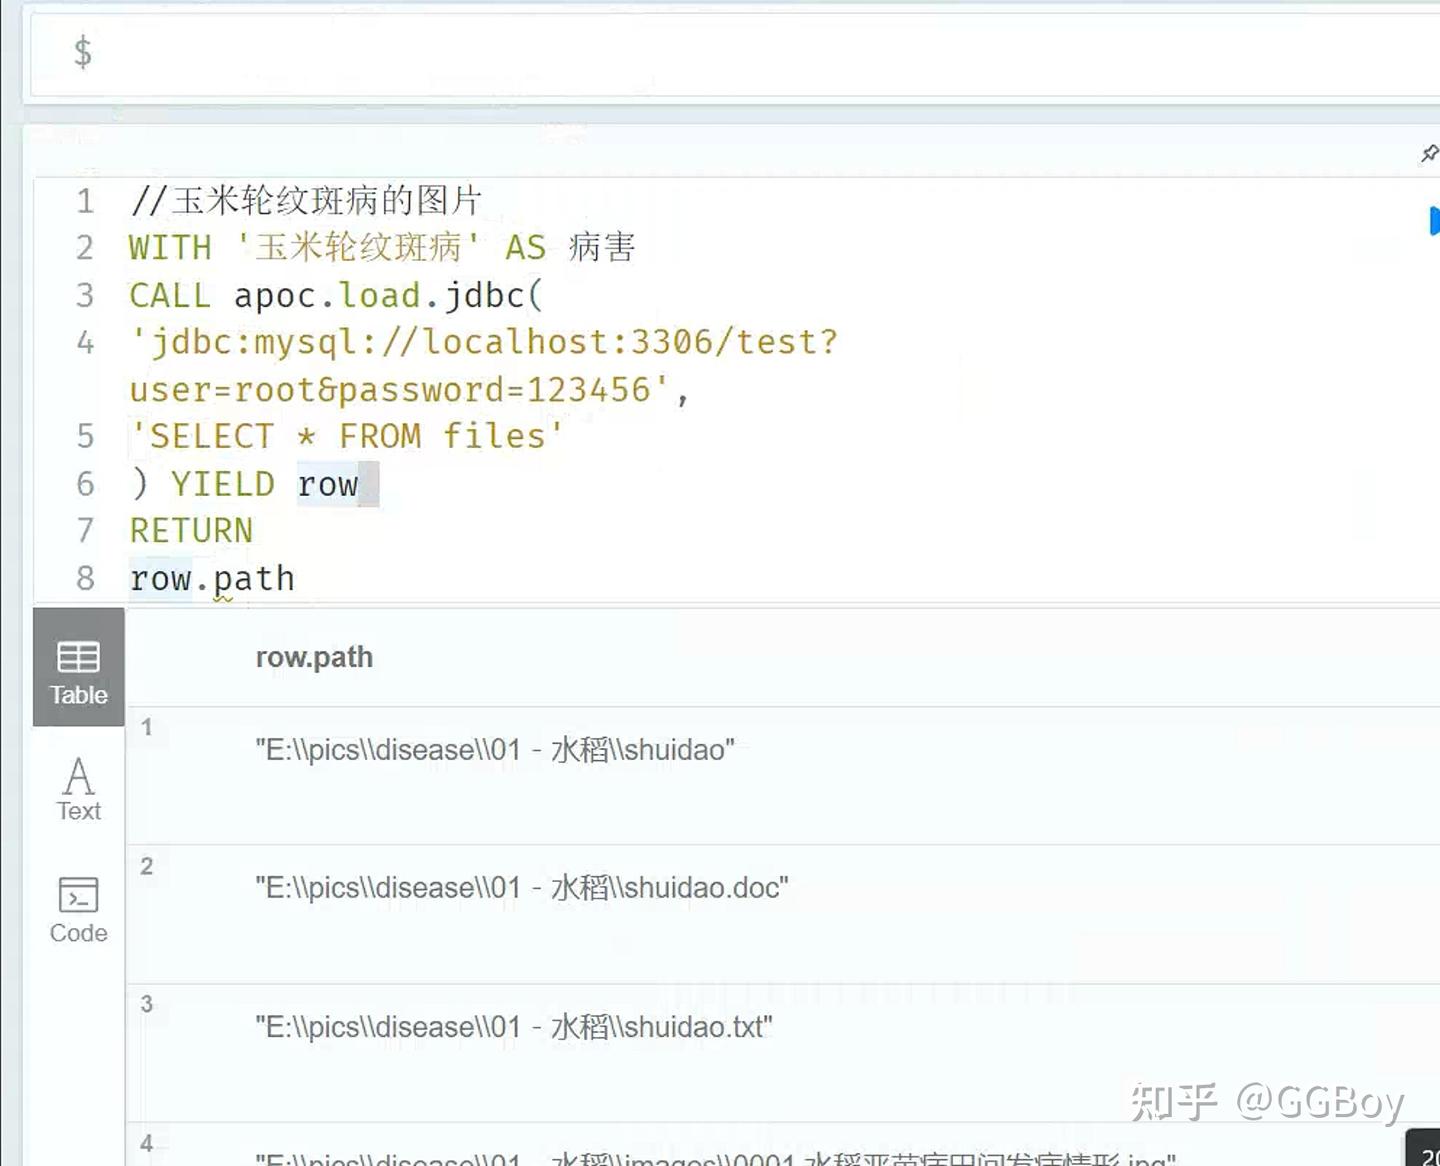Click the row.path column header
Screen dimensions: 1440x1166
tap(314, 657)
